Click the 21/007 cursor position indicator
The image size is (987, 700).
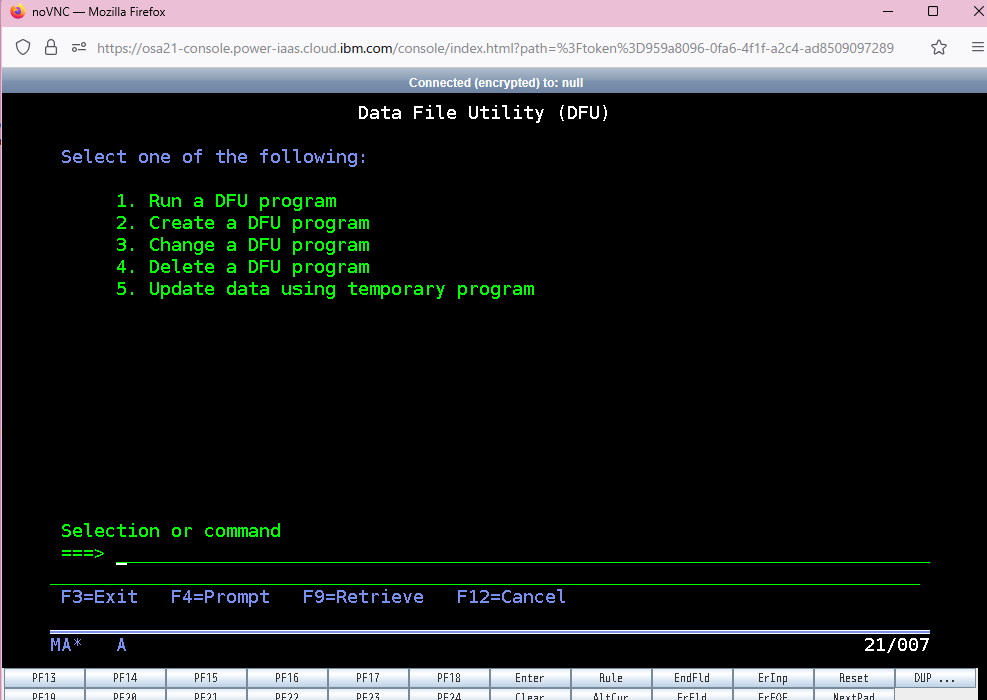pyautogui.click(x=896, y=645)
